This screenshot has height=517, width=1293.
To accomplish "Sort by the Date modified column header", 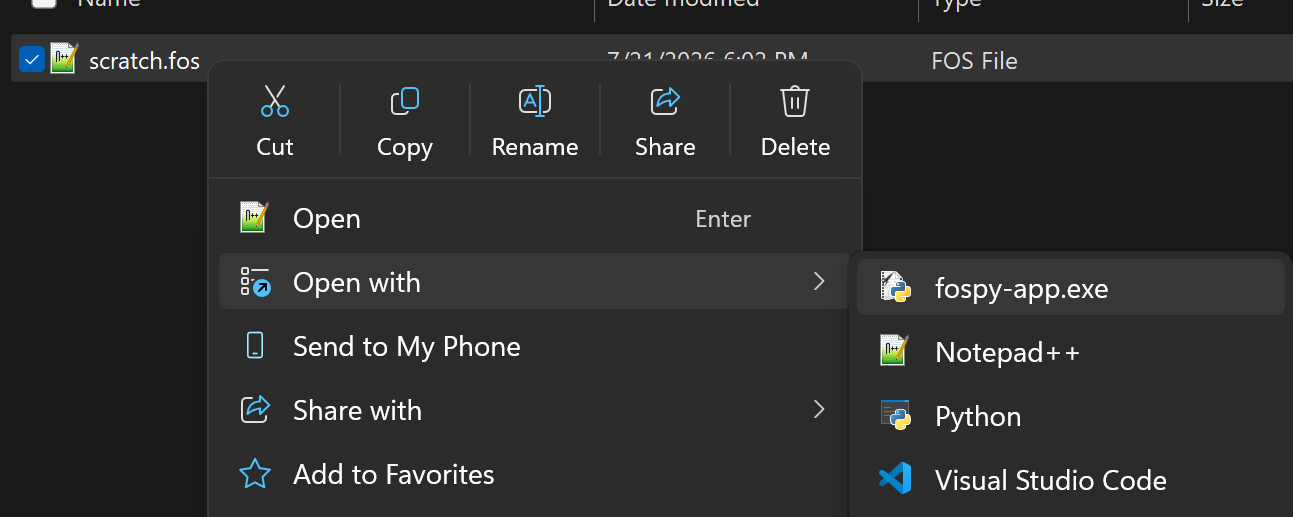I will 683,3.
